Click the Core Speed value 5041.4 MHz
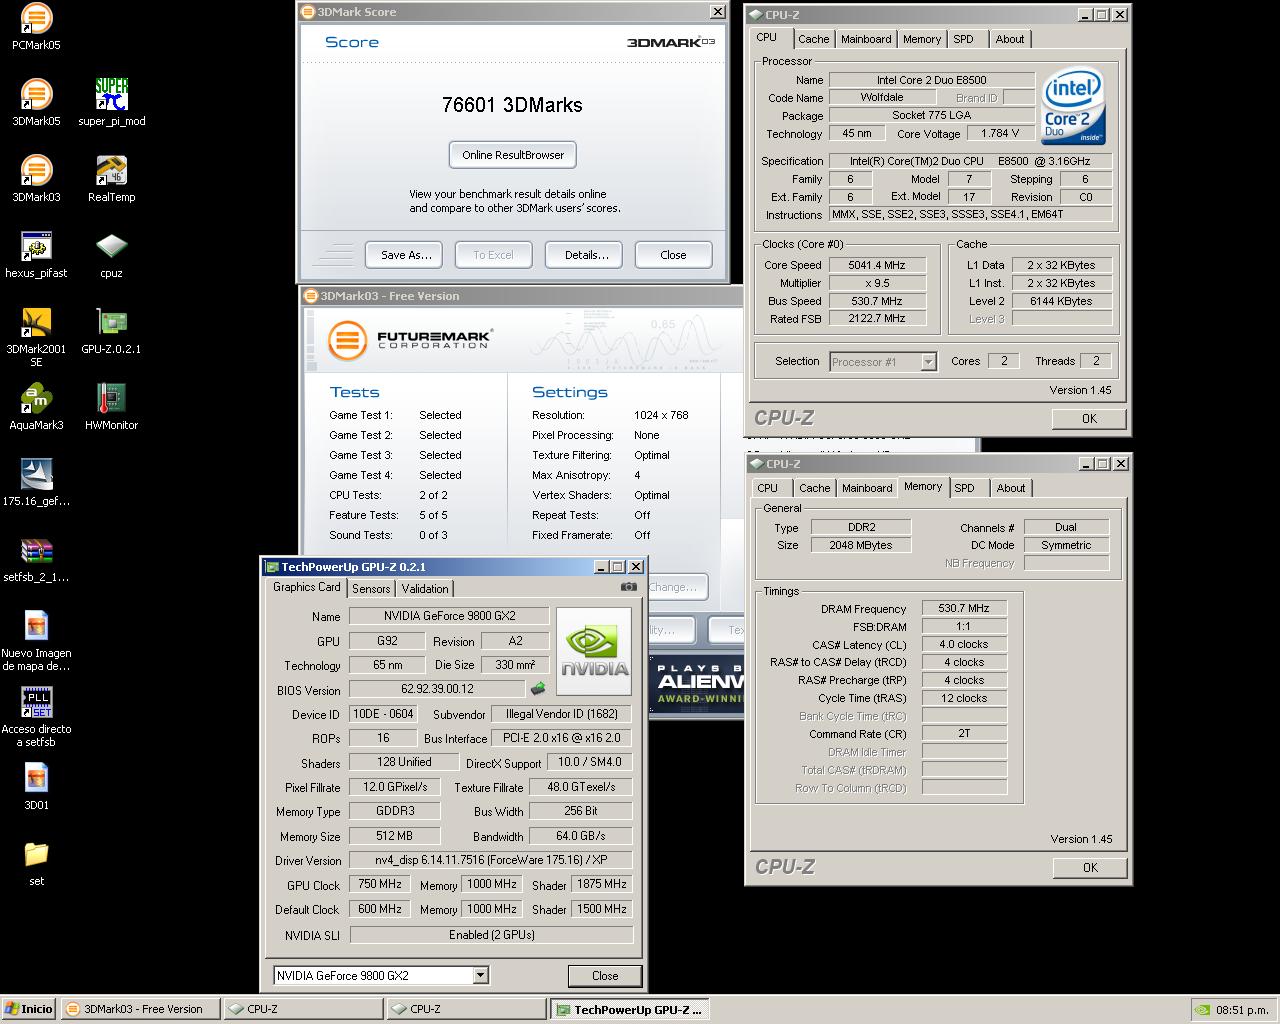Image resolution: width=1280 pixels, height=1024 pixels. [876, 265]
